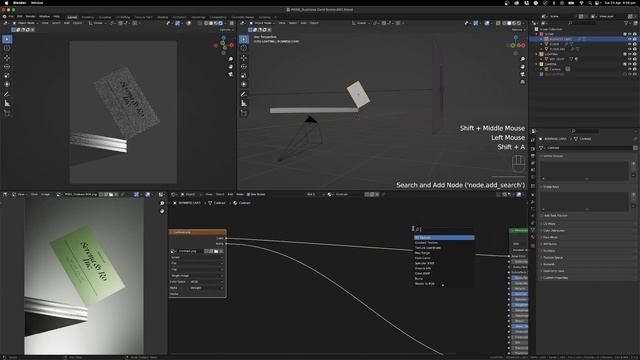Expand the Geometry Data panel

coord(588,271)
